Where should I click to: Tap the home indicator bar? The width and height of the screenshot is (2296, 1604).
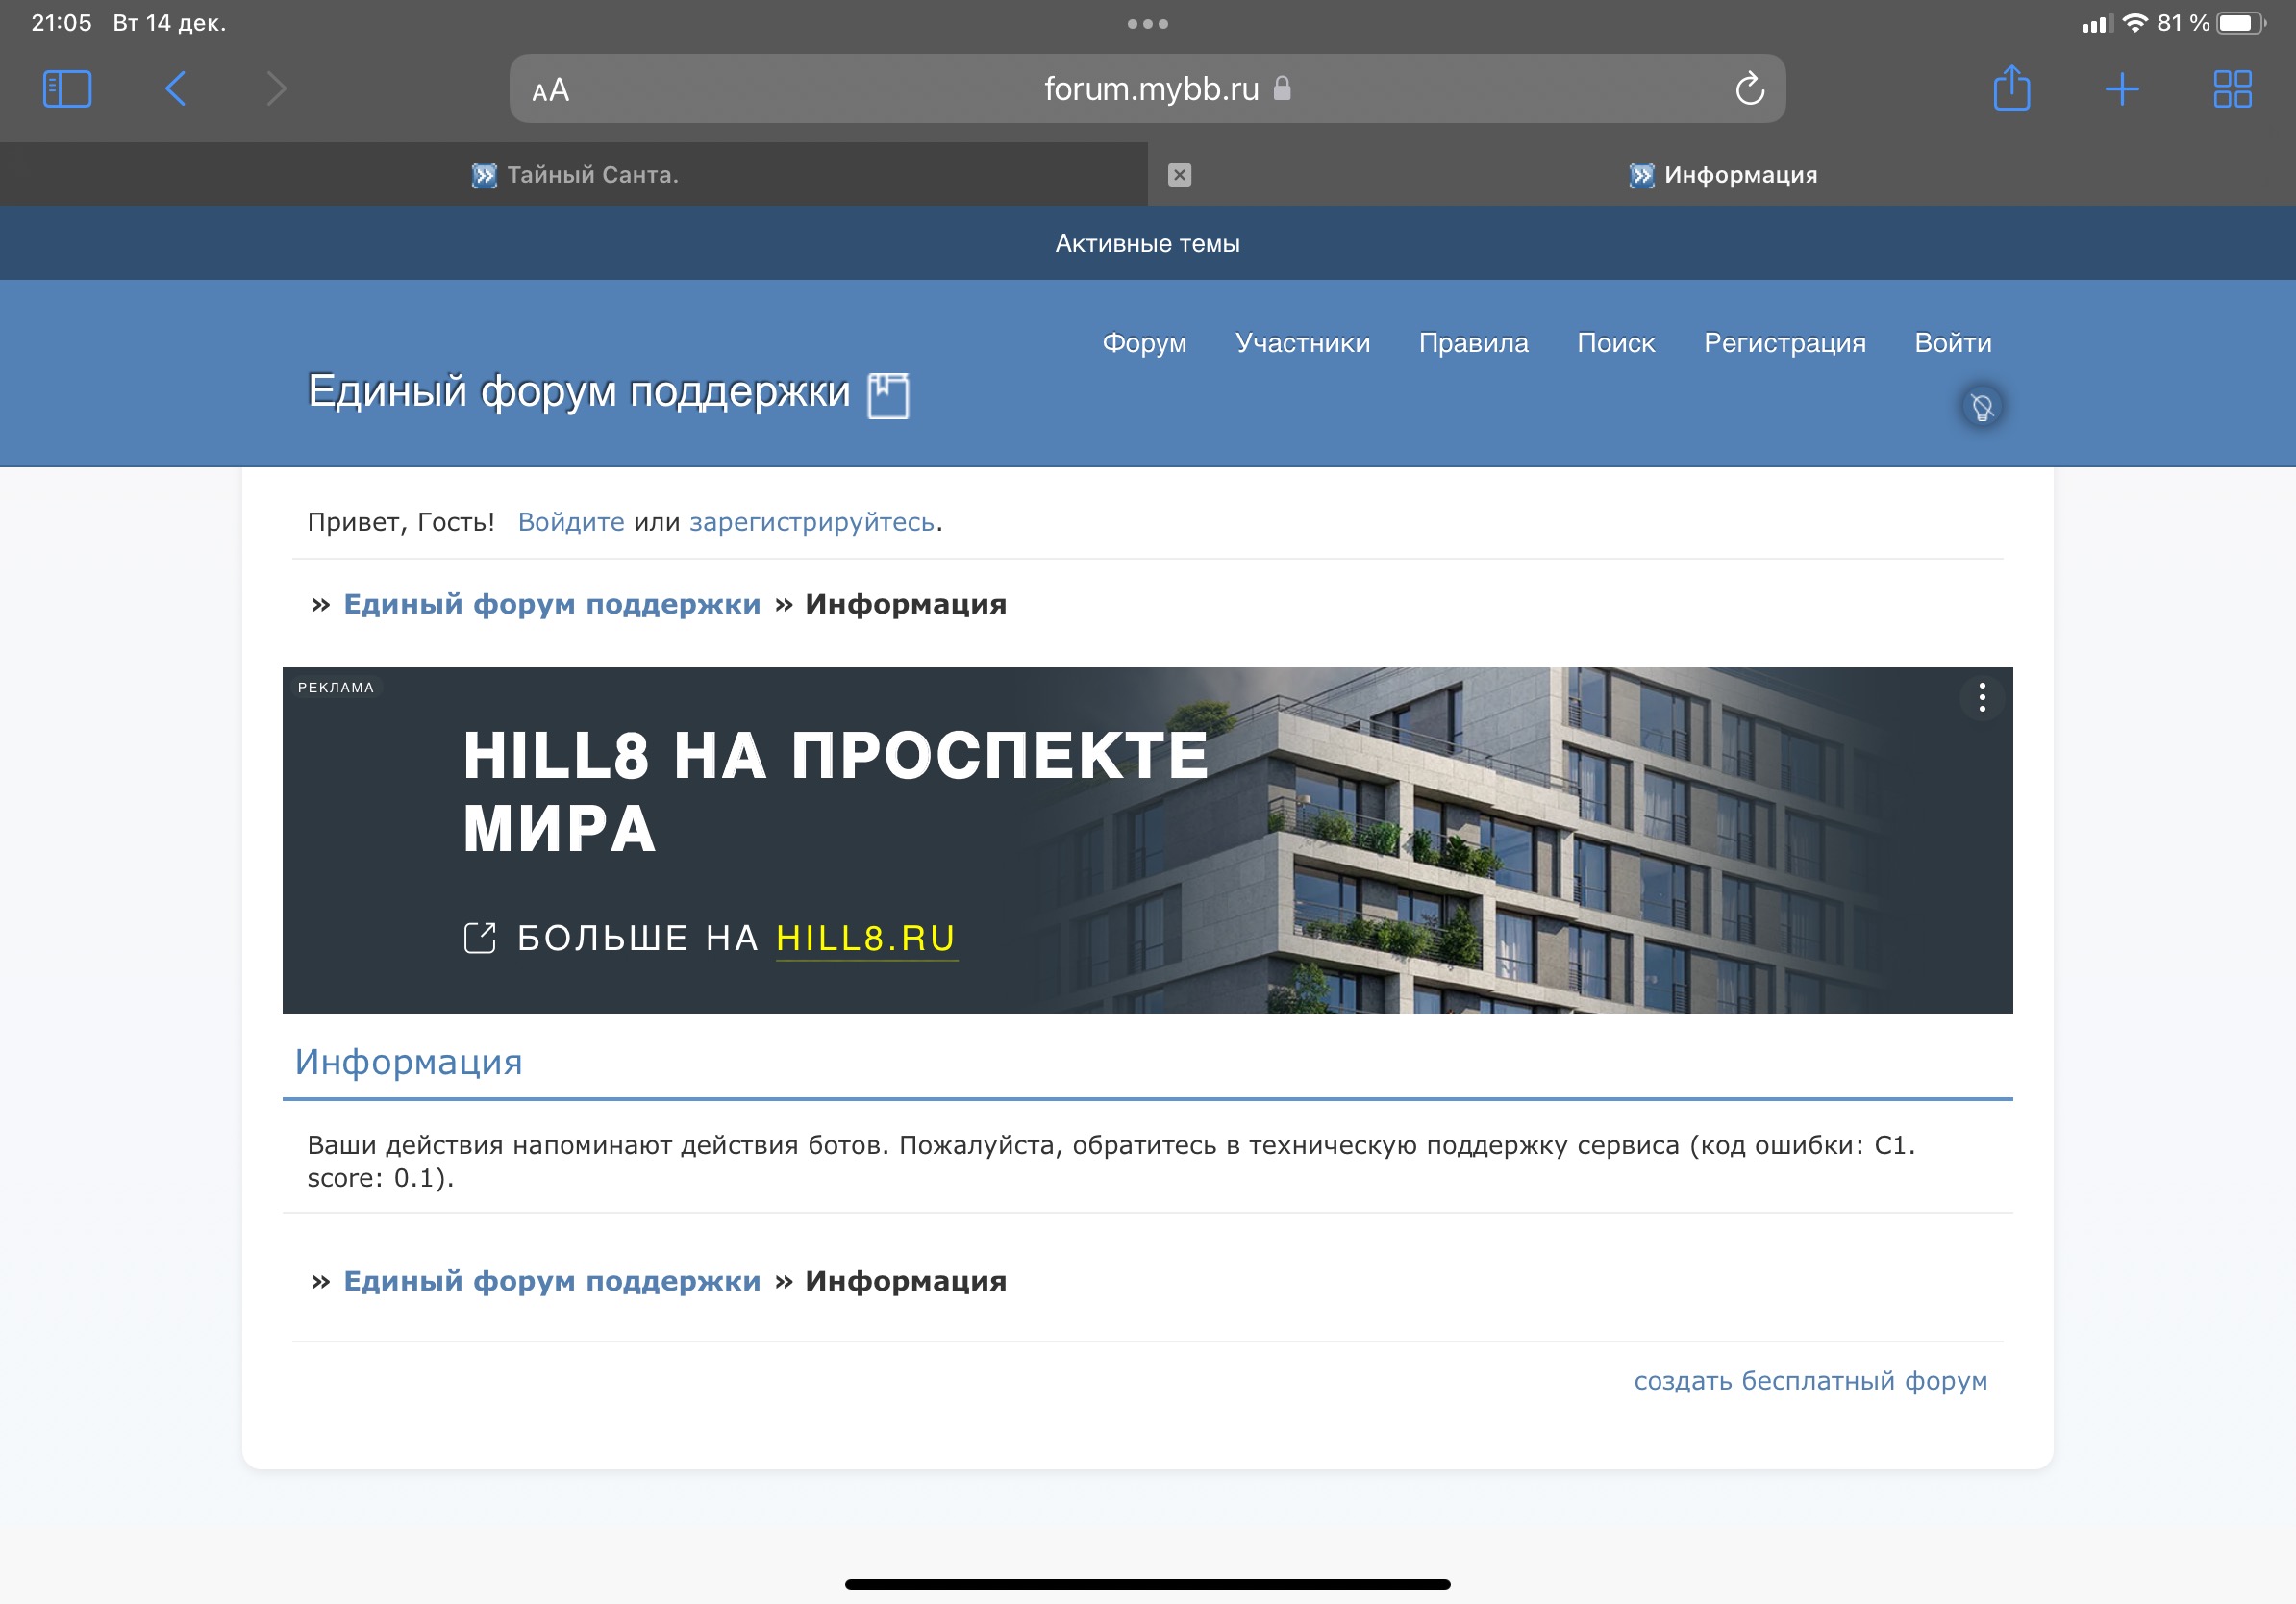coord(1147,1584)
